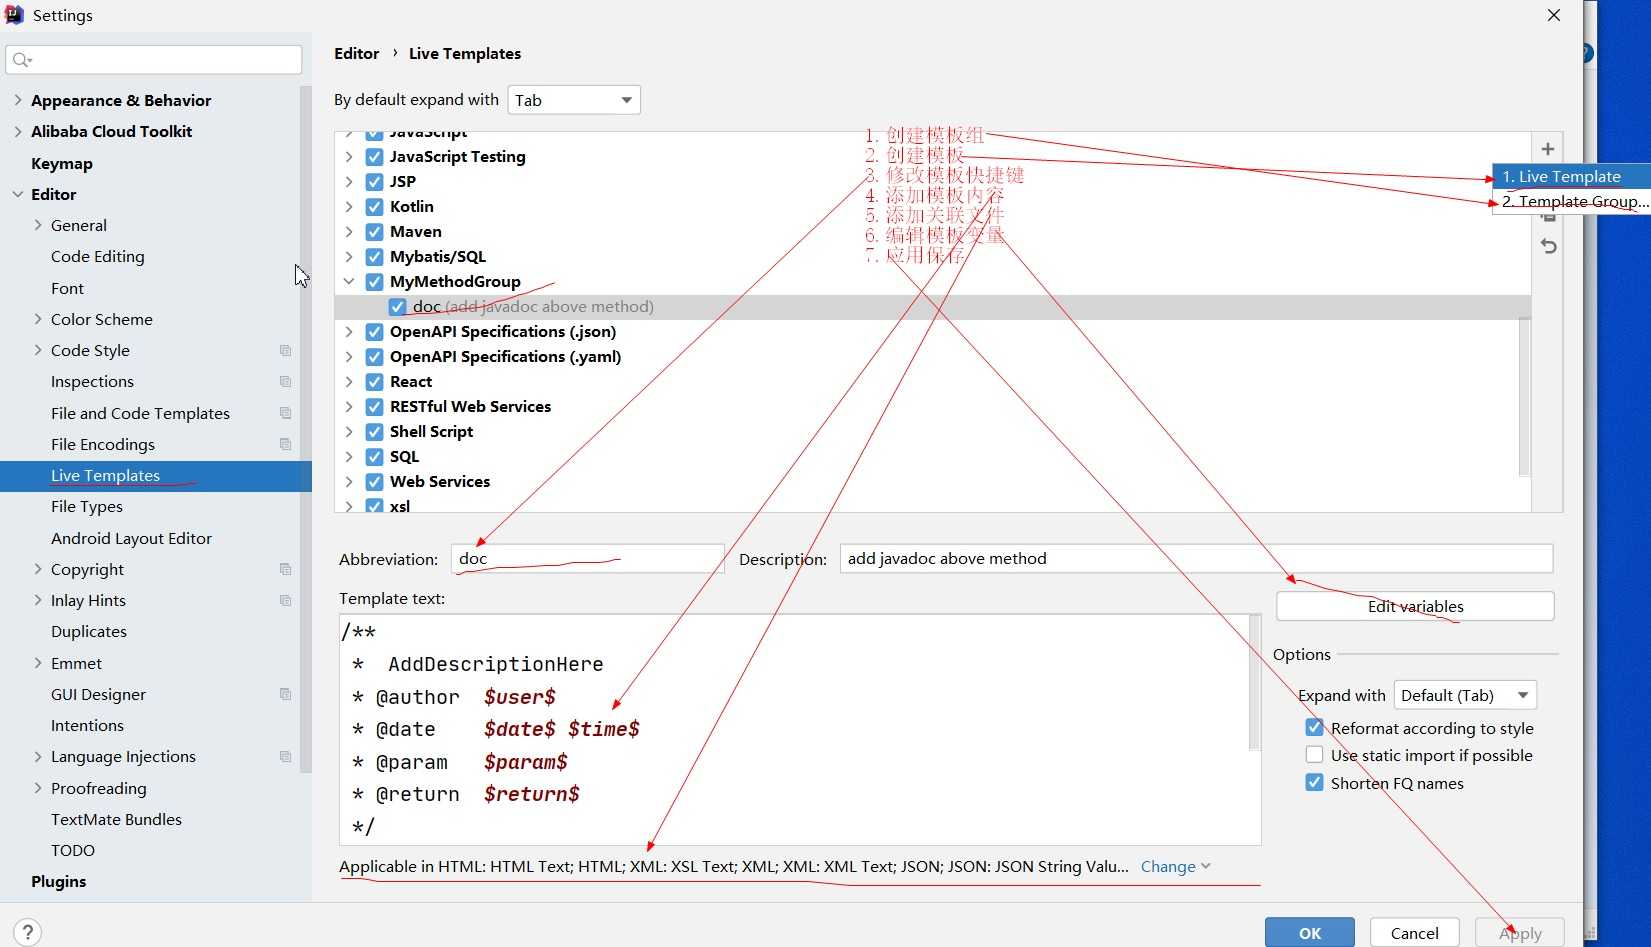Image resolution: width=1651 pixels, height=947 pixels.
Task: Enable Use static import if possible
Action: coord(1314,755)
